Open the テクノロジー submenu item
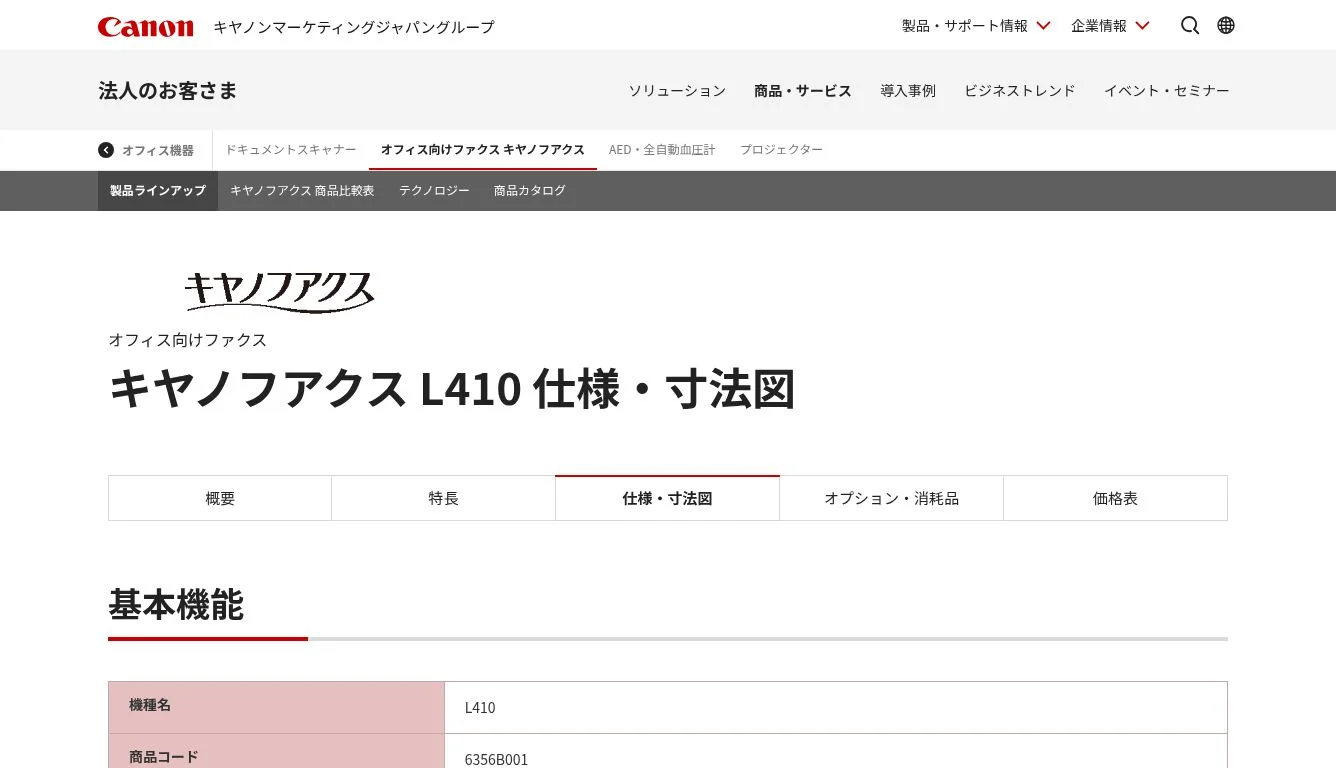Image resolution: width=1336 pixels, height=768 pixels. [x=434, y=191]
